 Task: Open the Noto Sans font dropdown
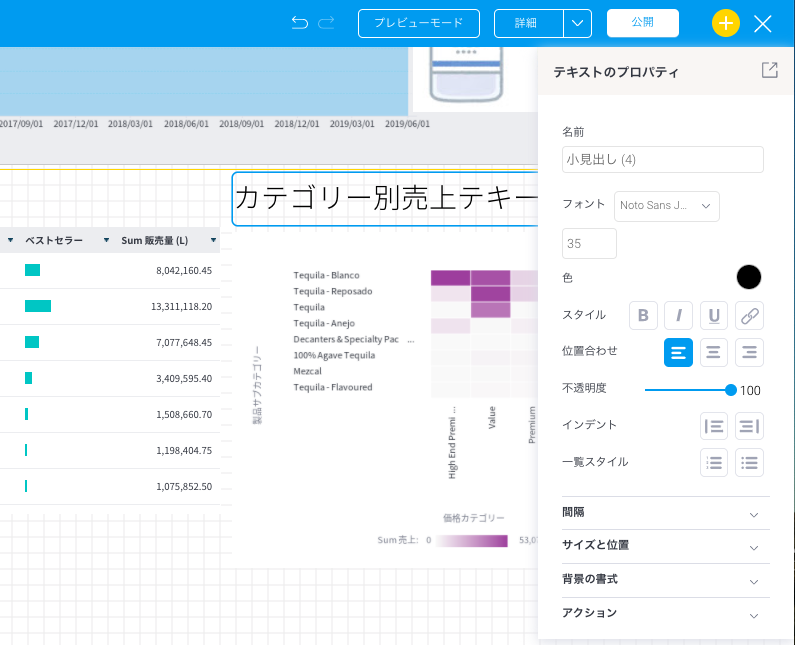click(667, 206)
